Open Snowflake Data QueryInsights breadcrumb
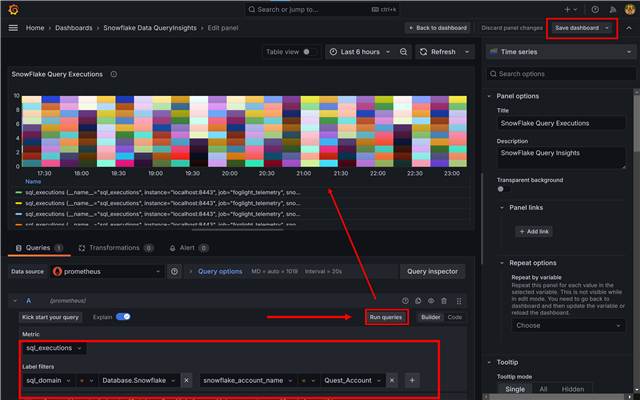This screenshot has width=640, height=400. pos(150,28)
